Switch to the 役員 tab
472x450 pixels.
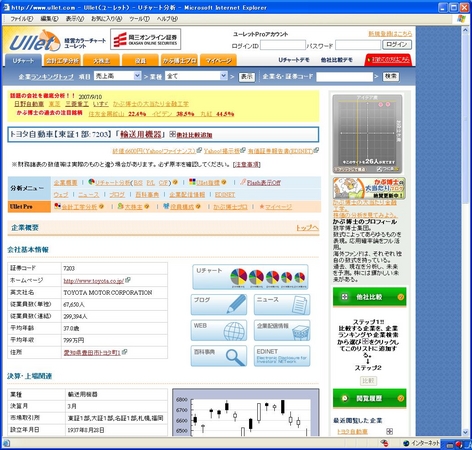[140, 61]
